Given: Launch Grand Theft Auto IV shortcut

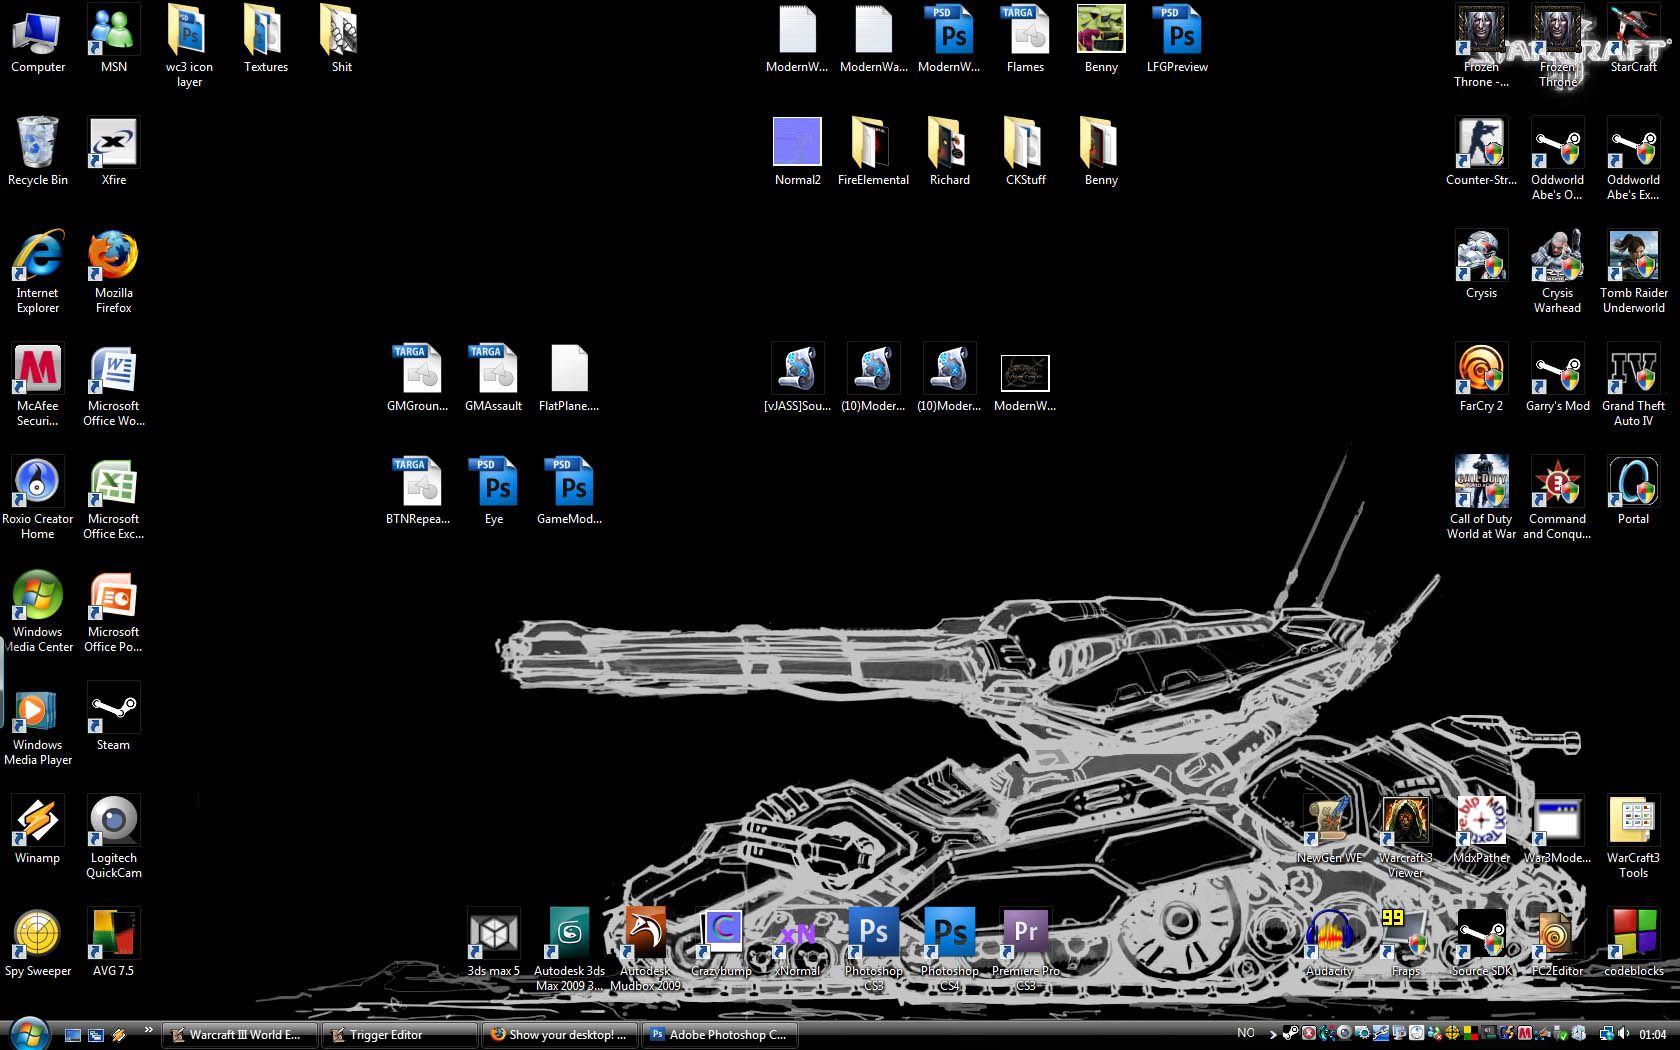Looking at the screenshot, I should tap(1634, 385).
